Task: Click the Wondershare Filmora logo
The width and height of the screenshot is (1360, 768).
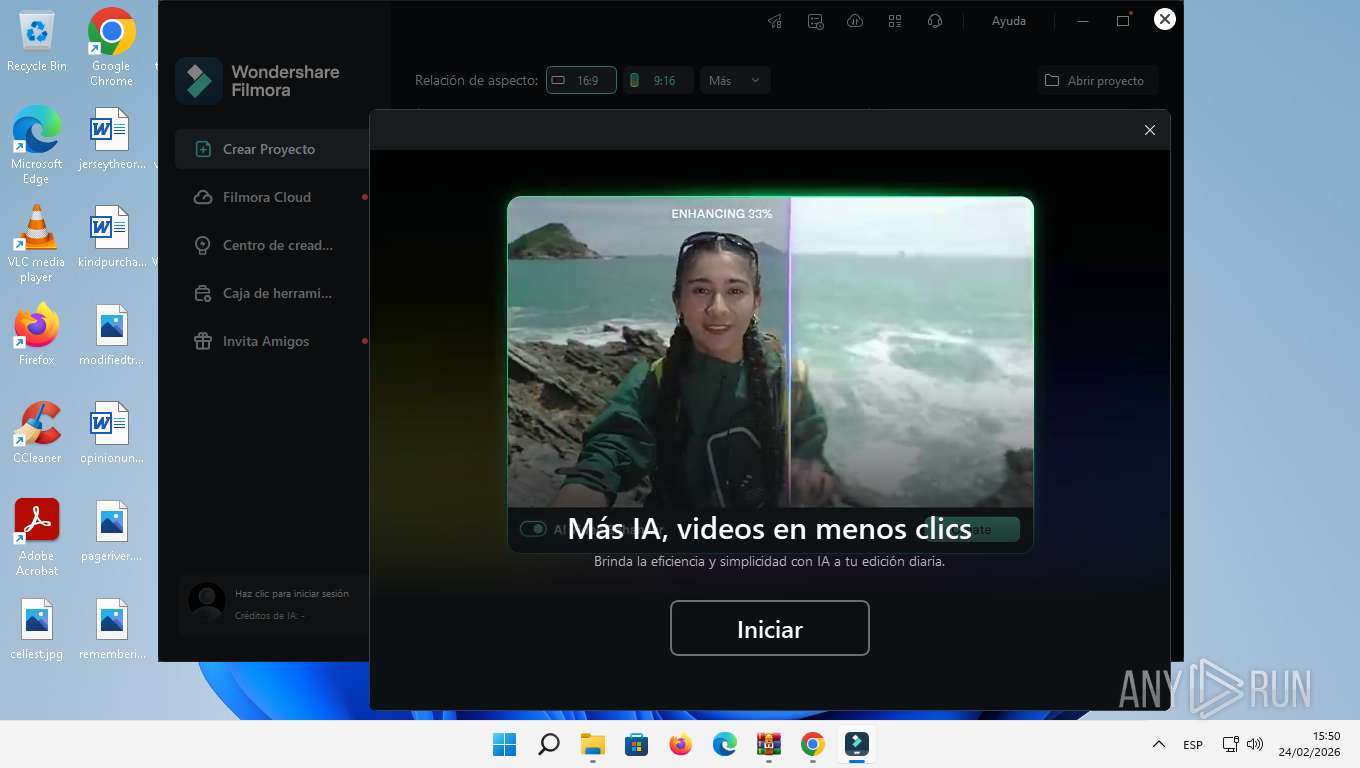Action: pyautogui.click(x=199, y=81)
